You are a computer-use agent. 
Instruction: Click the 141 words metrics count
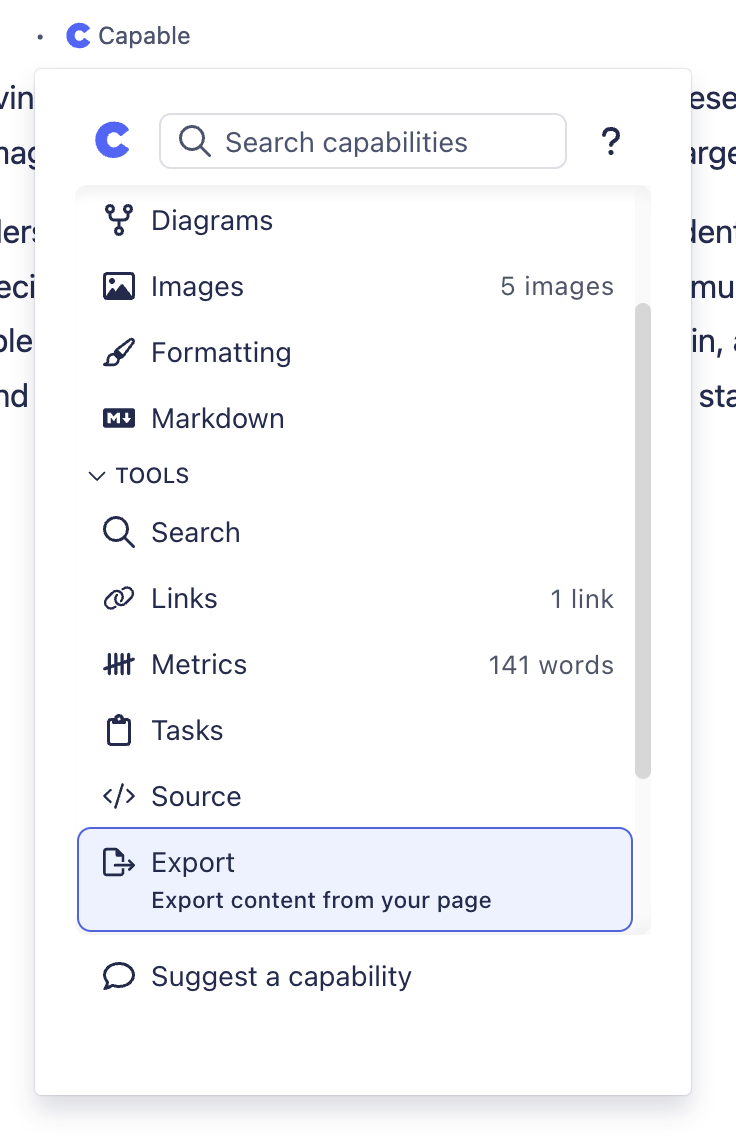tap(551, 665)
